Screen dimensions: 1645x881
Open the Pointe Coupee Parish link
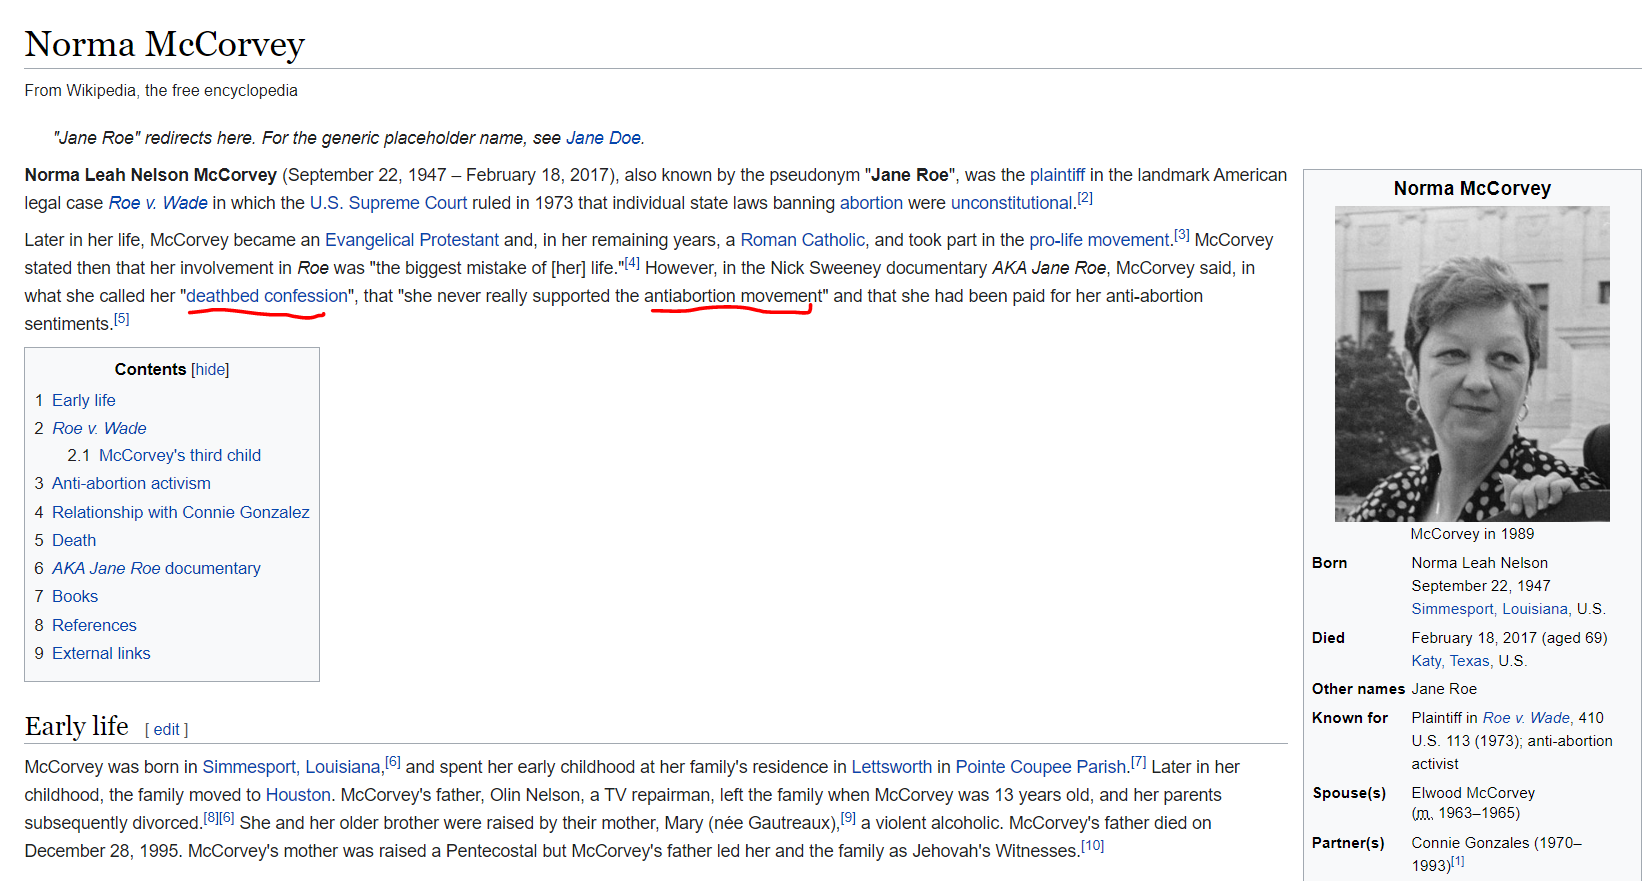tap(1041, 767)
